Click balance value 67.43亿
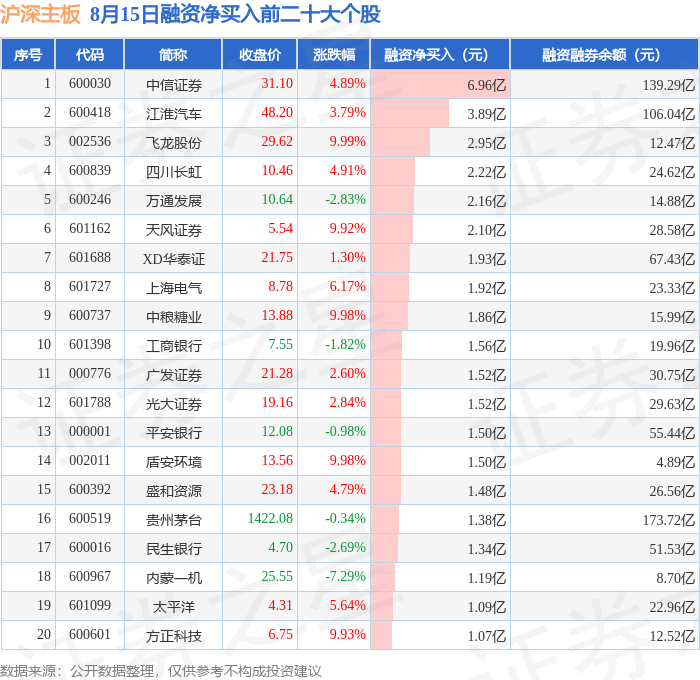The width and height of the screenshot is (700, 680). 672,259
